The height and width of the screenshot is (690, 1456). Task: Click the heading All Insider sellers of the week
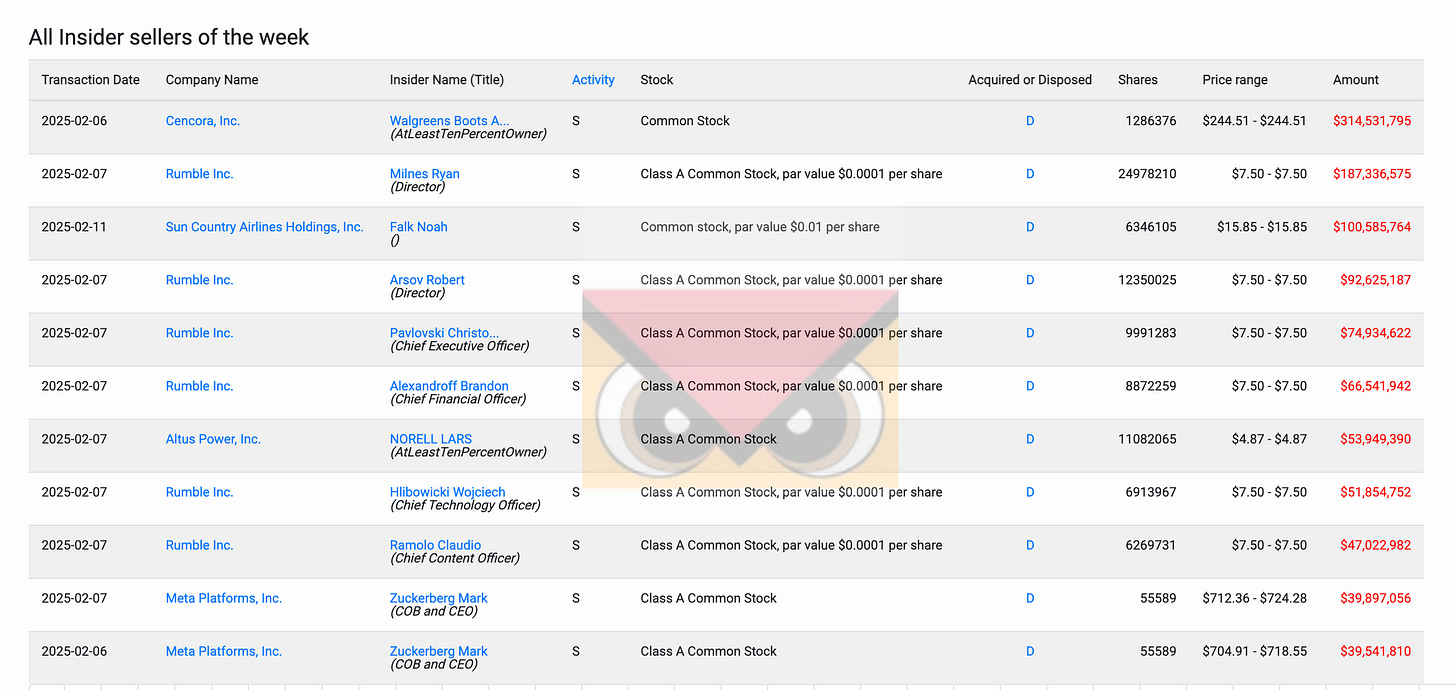tap(169, 37)
